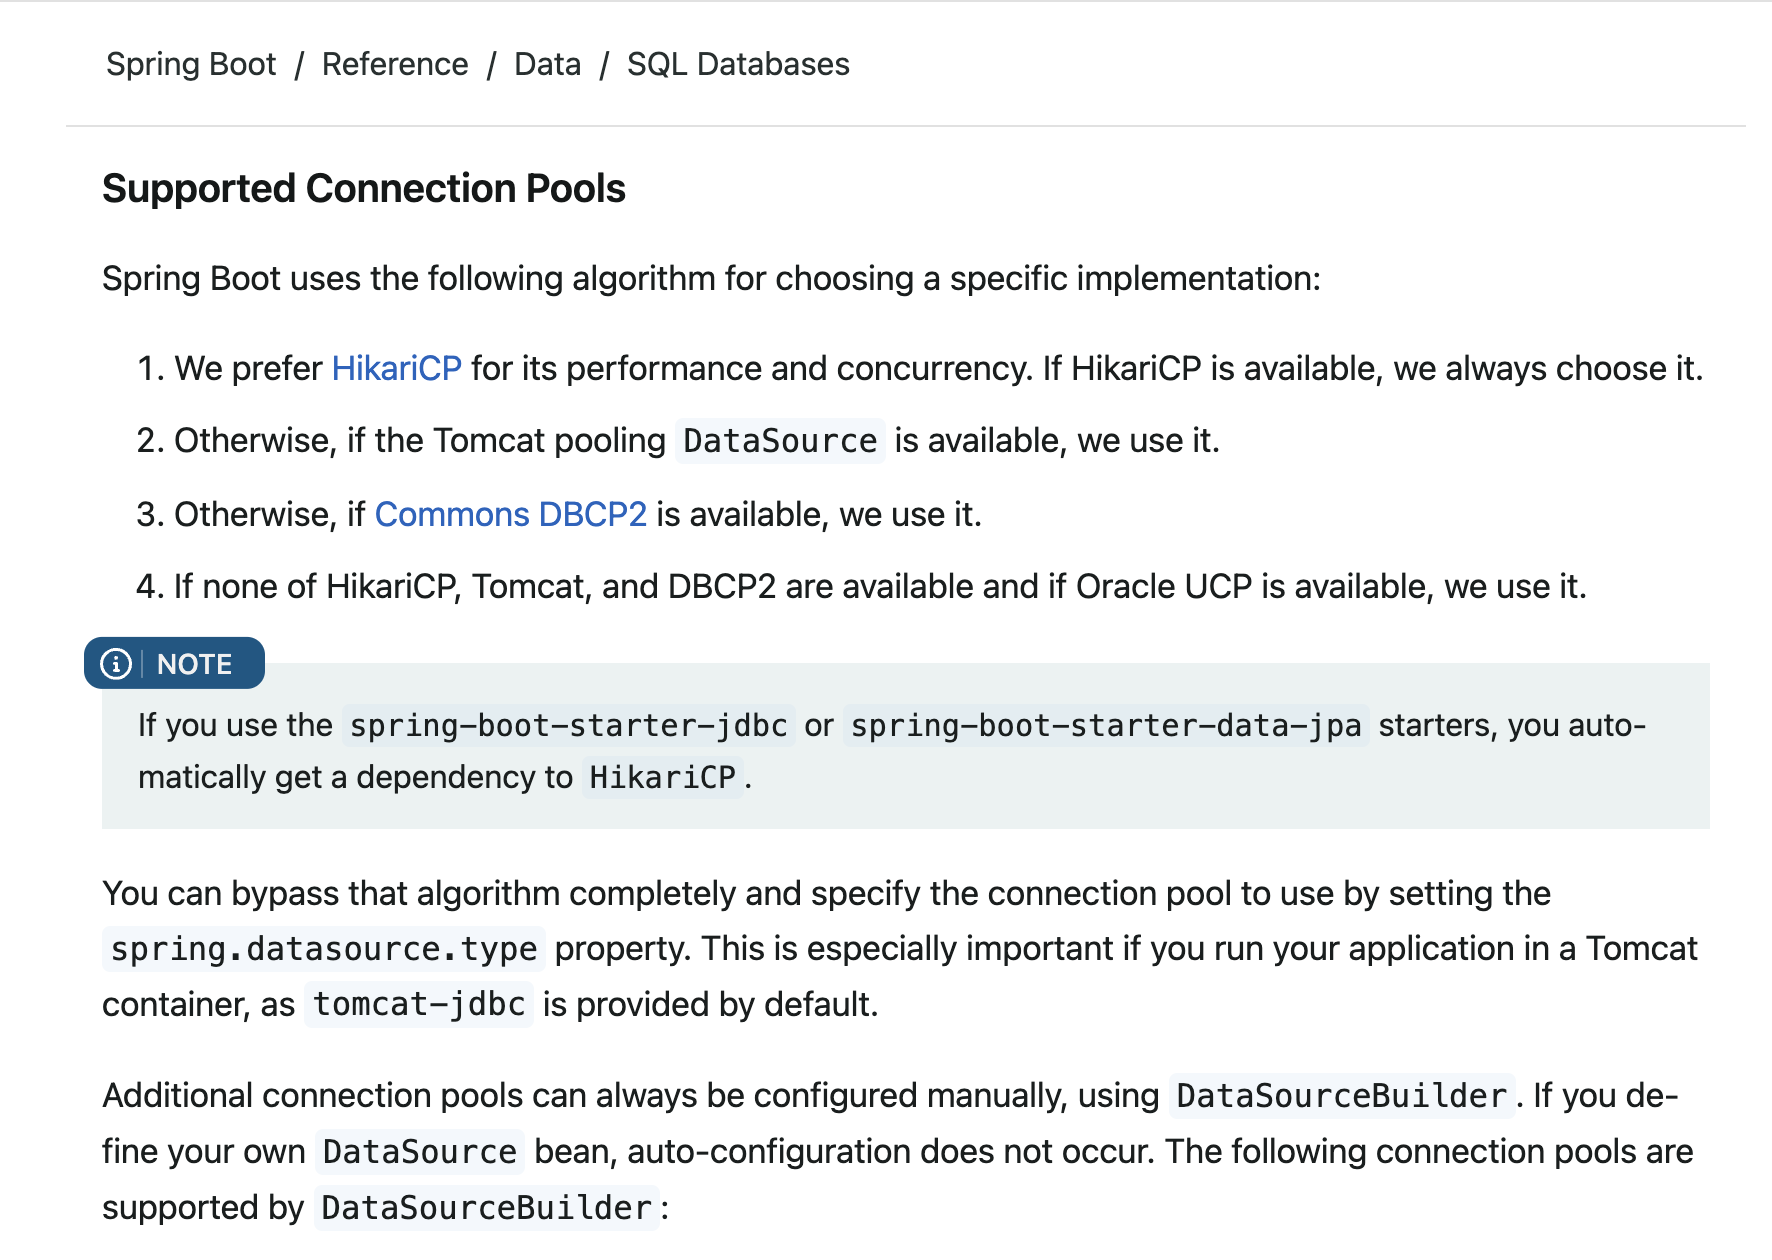Viewport: 1772px width, 1260px height.
Task: Click DataSource code in Tomcat pooling item
Action: pos(780,441)
